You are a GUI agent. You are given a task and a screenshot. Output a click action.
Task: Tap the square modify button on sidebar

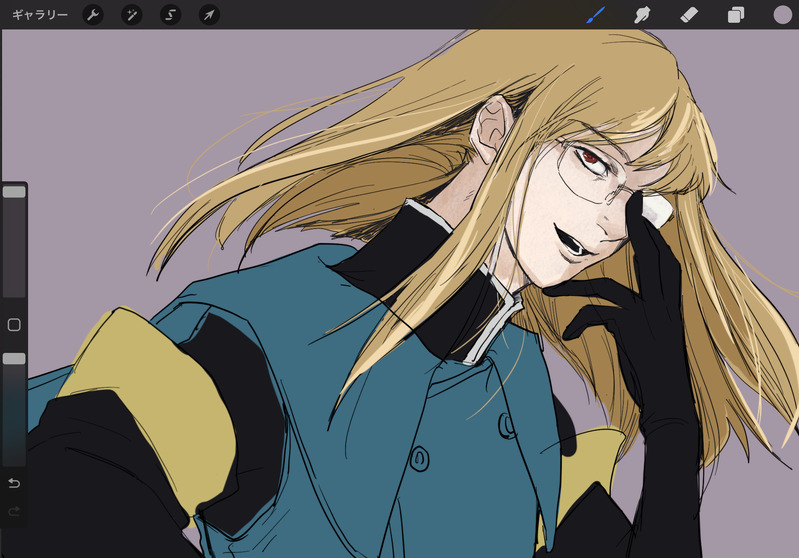(x=14, y=325)
